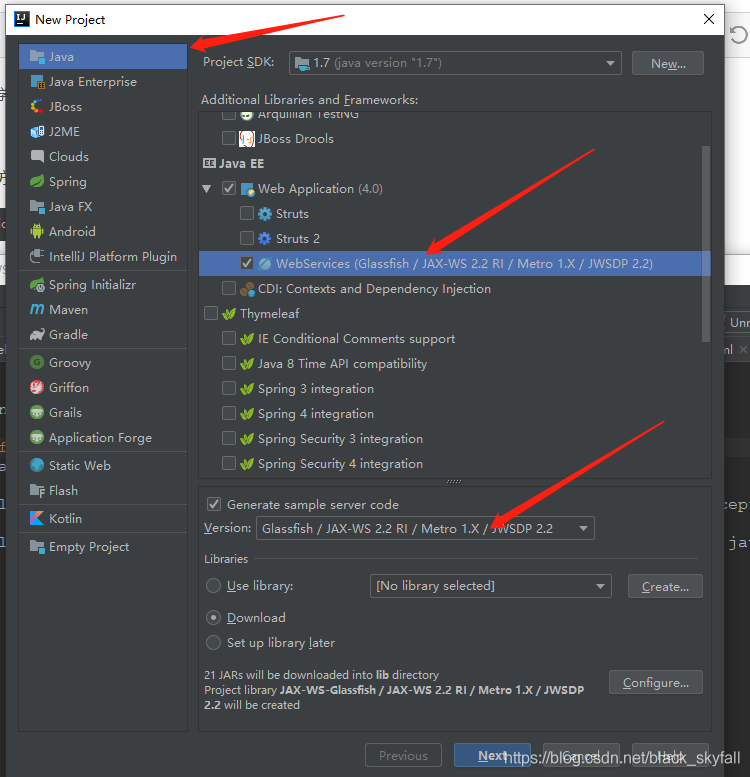The height and width of the screenshot is (777, 750).
Task: Open the No library selected dropdown
Action: pyautogui.click(x=490, y=586)
